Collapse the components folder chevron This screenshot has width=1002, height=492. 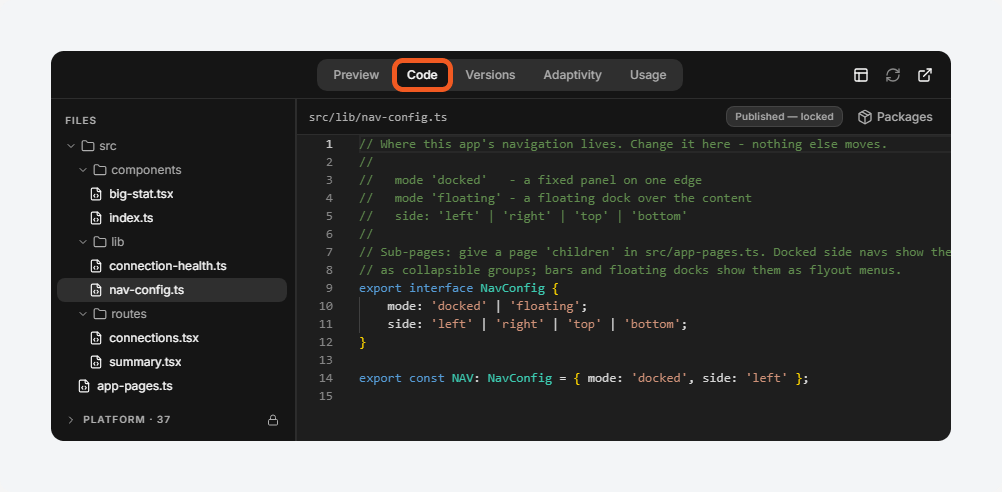pos(83,170)
